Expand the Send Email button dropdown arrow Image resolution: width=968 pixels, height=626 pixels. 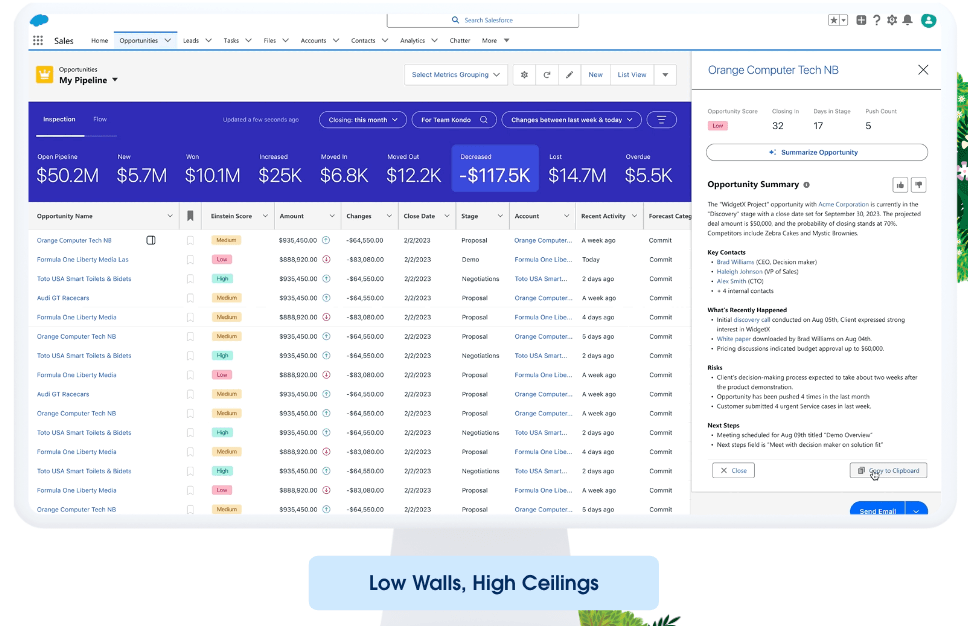pyautogui.click(x=917, y=511)
